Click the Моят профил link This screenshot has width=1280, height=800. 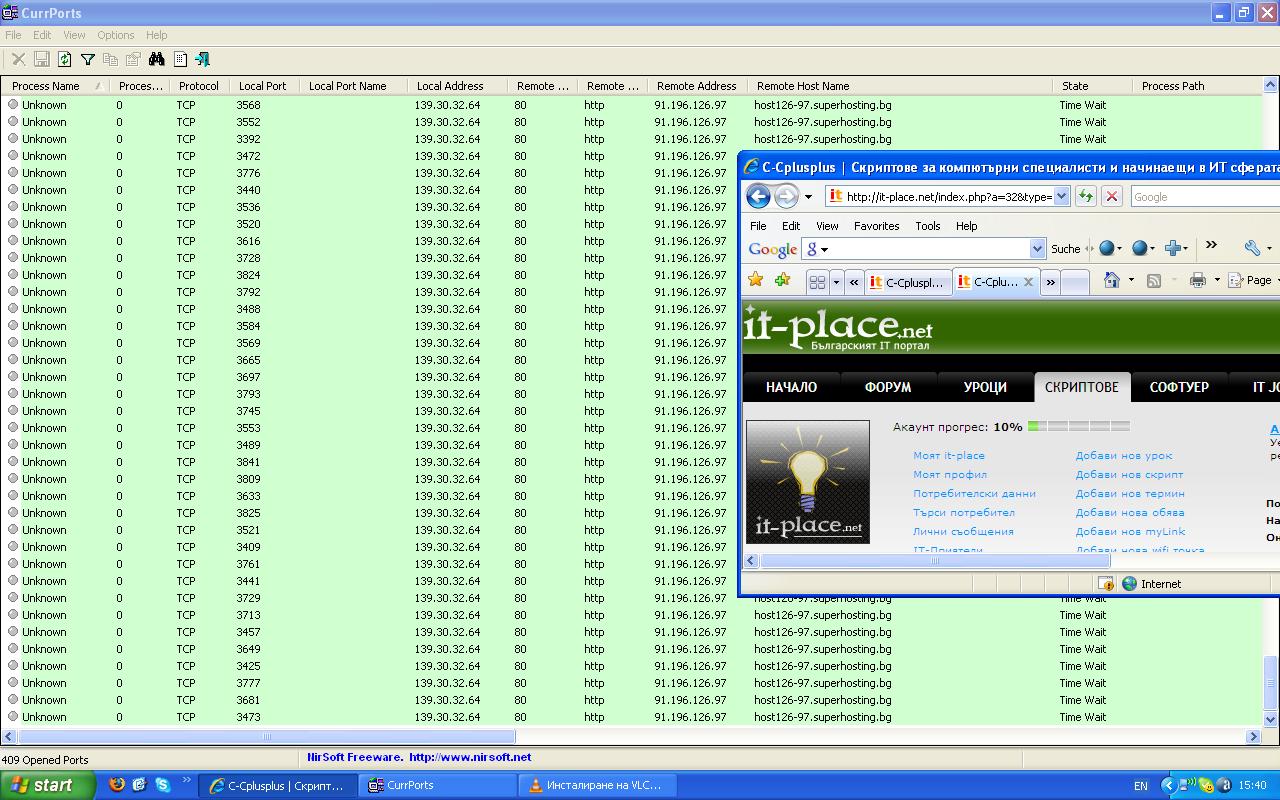949,474
